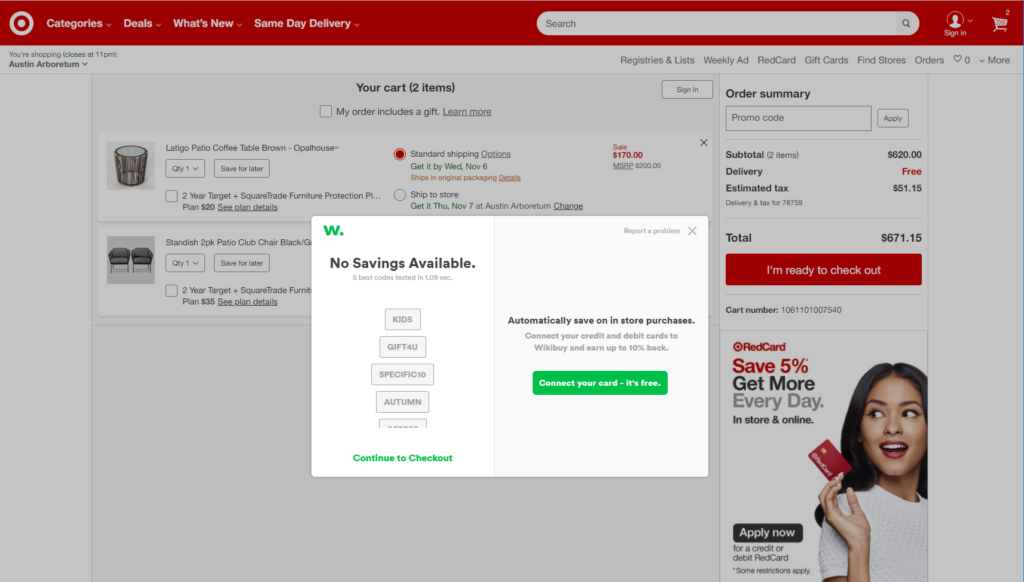Expand Austin Arboretum store selector

[48, 64]
